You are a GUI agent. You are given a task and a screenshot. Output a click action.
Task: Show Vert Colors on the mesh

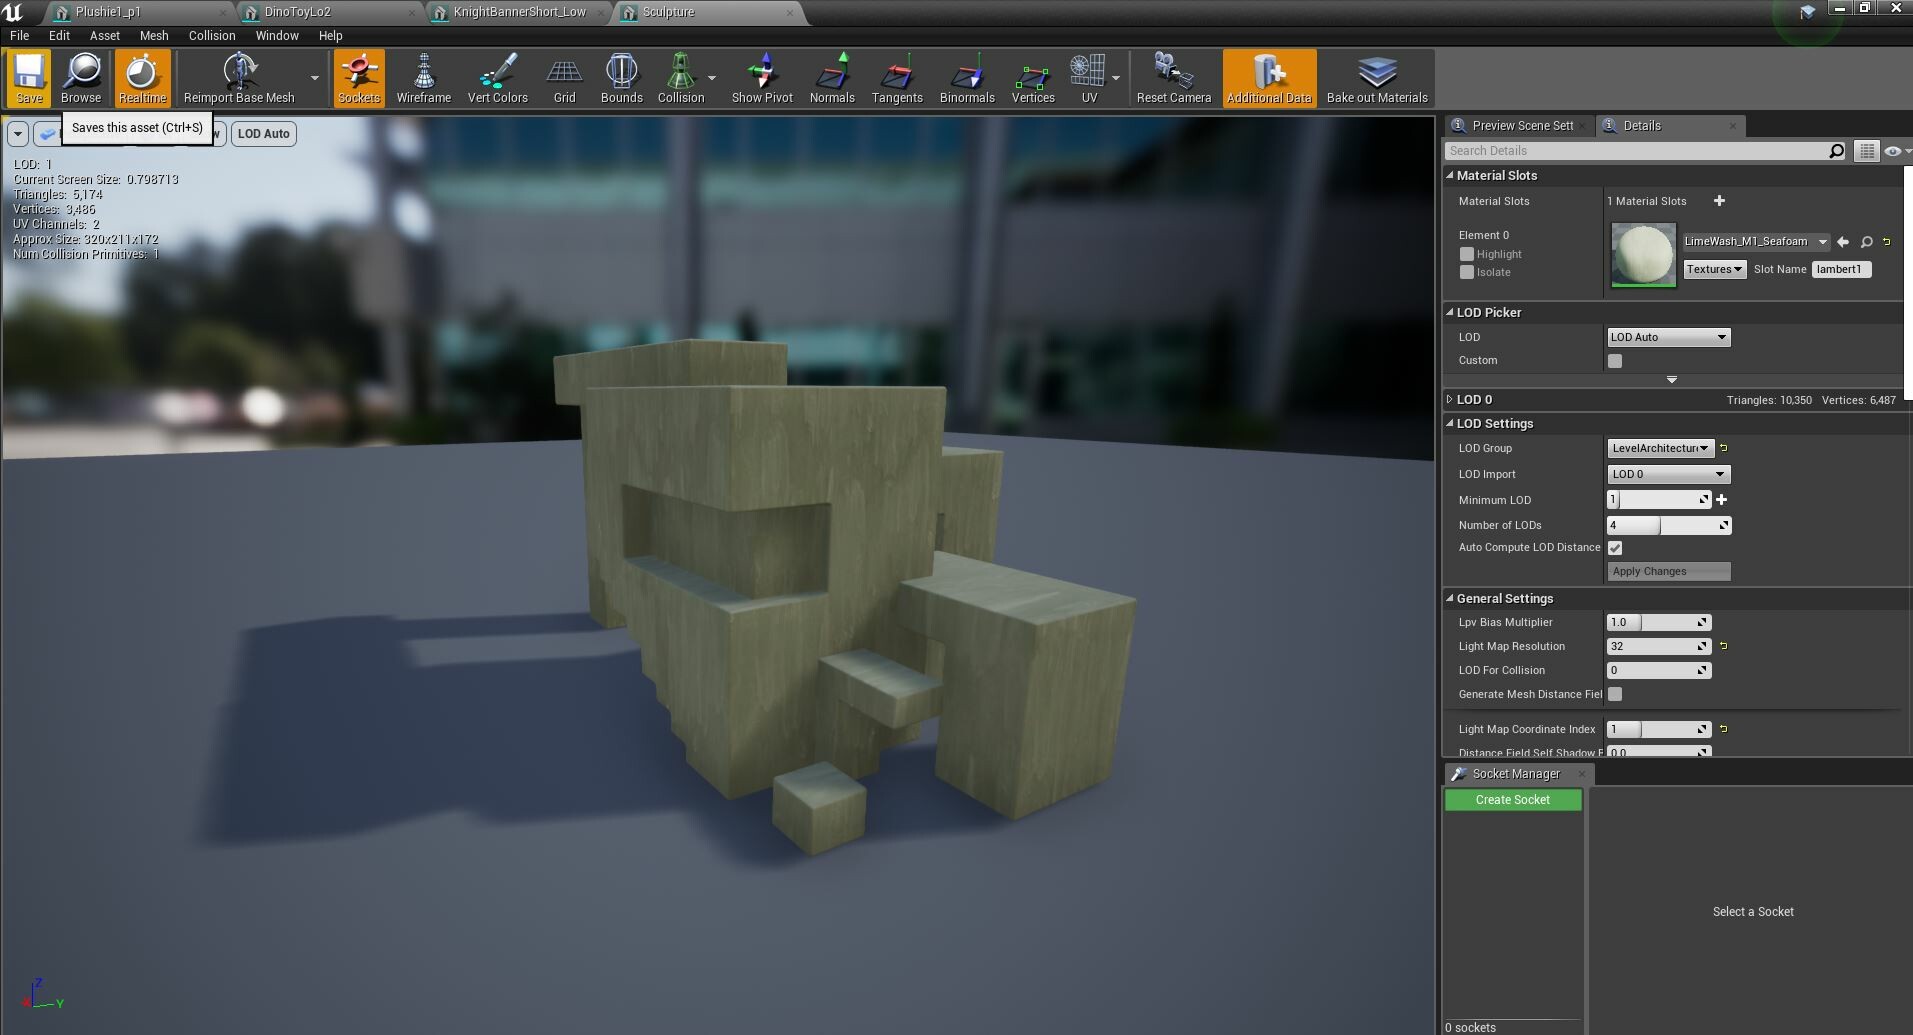[x=497, y=78]
